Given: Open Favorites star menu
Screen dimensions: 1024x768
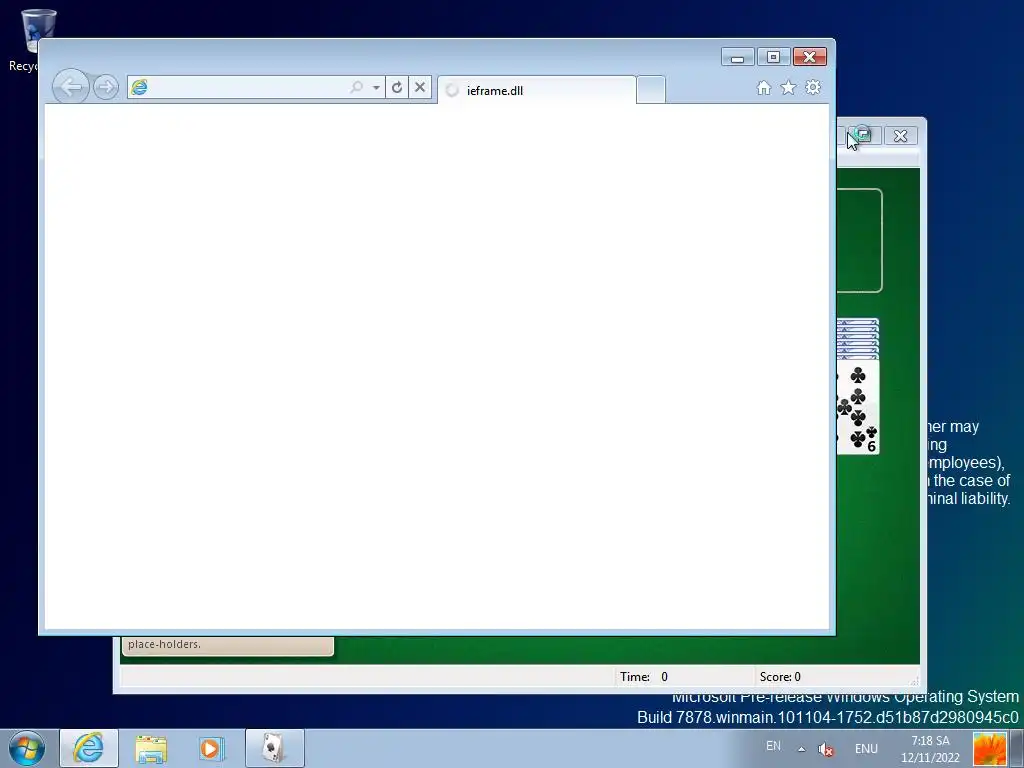Looking at the screenshot, I should point(788,88).
